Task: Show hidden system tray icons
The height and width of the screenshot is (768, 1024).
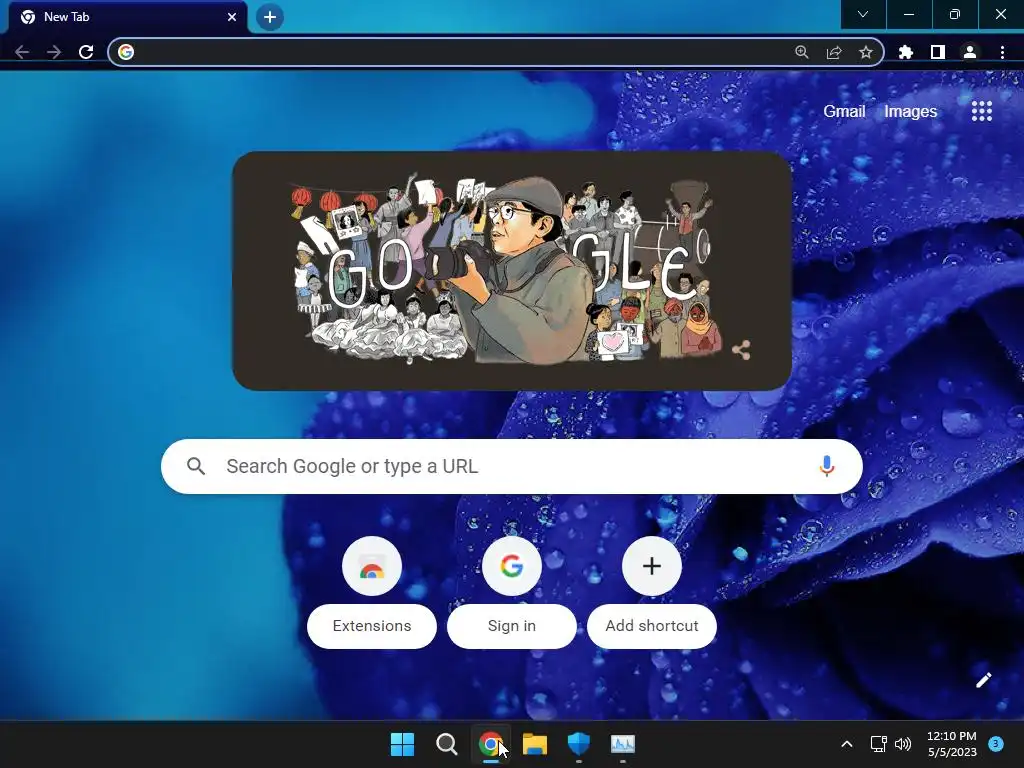Action: [846, 744]
